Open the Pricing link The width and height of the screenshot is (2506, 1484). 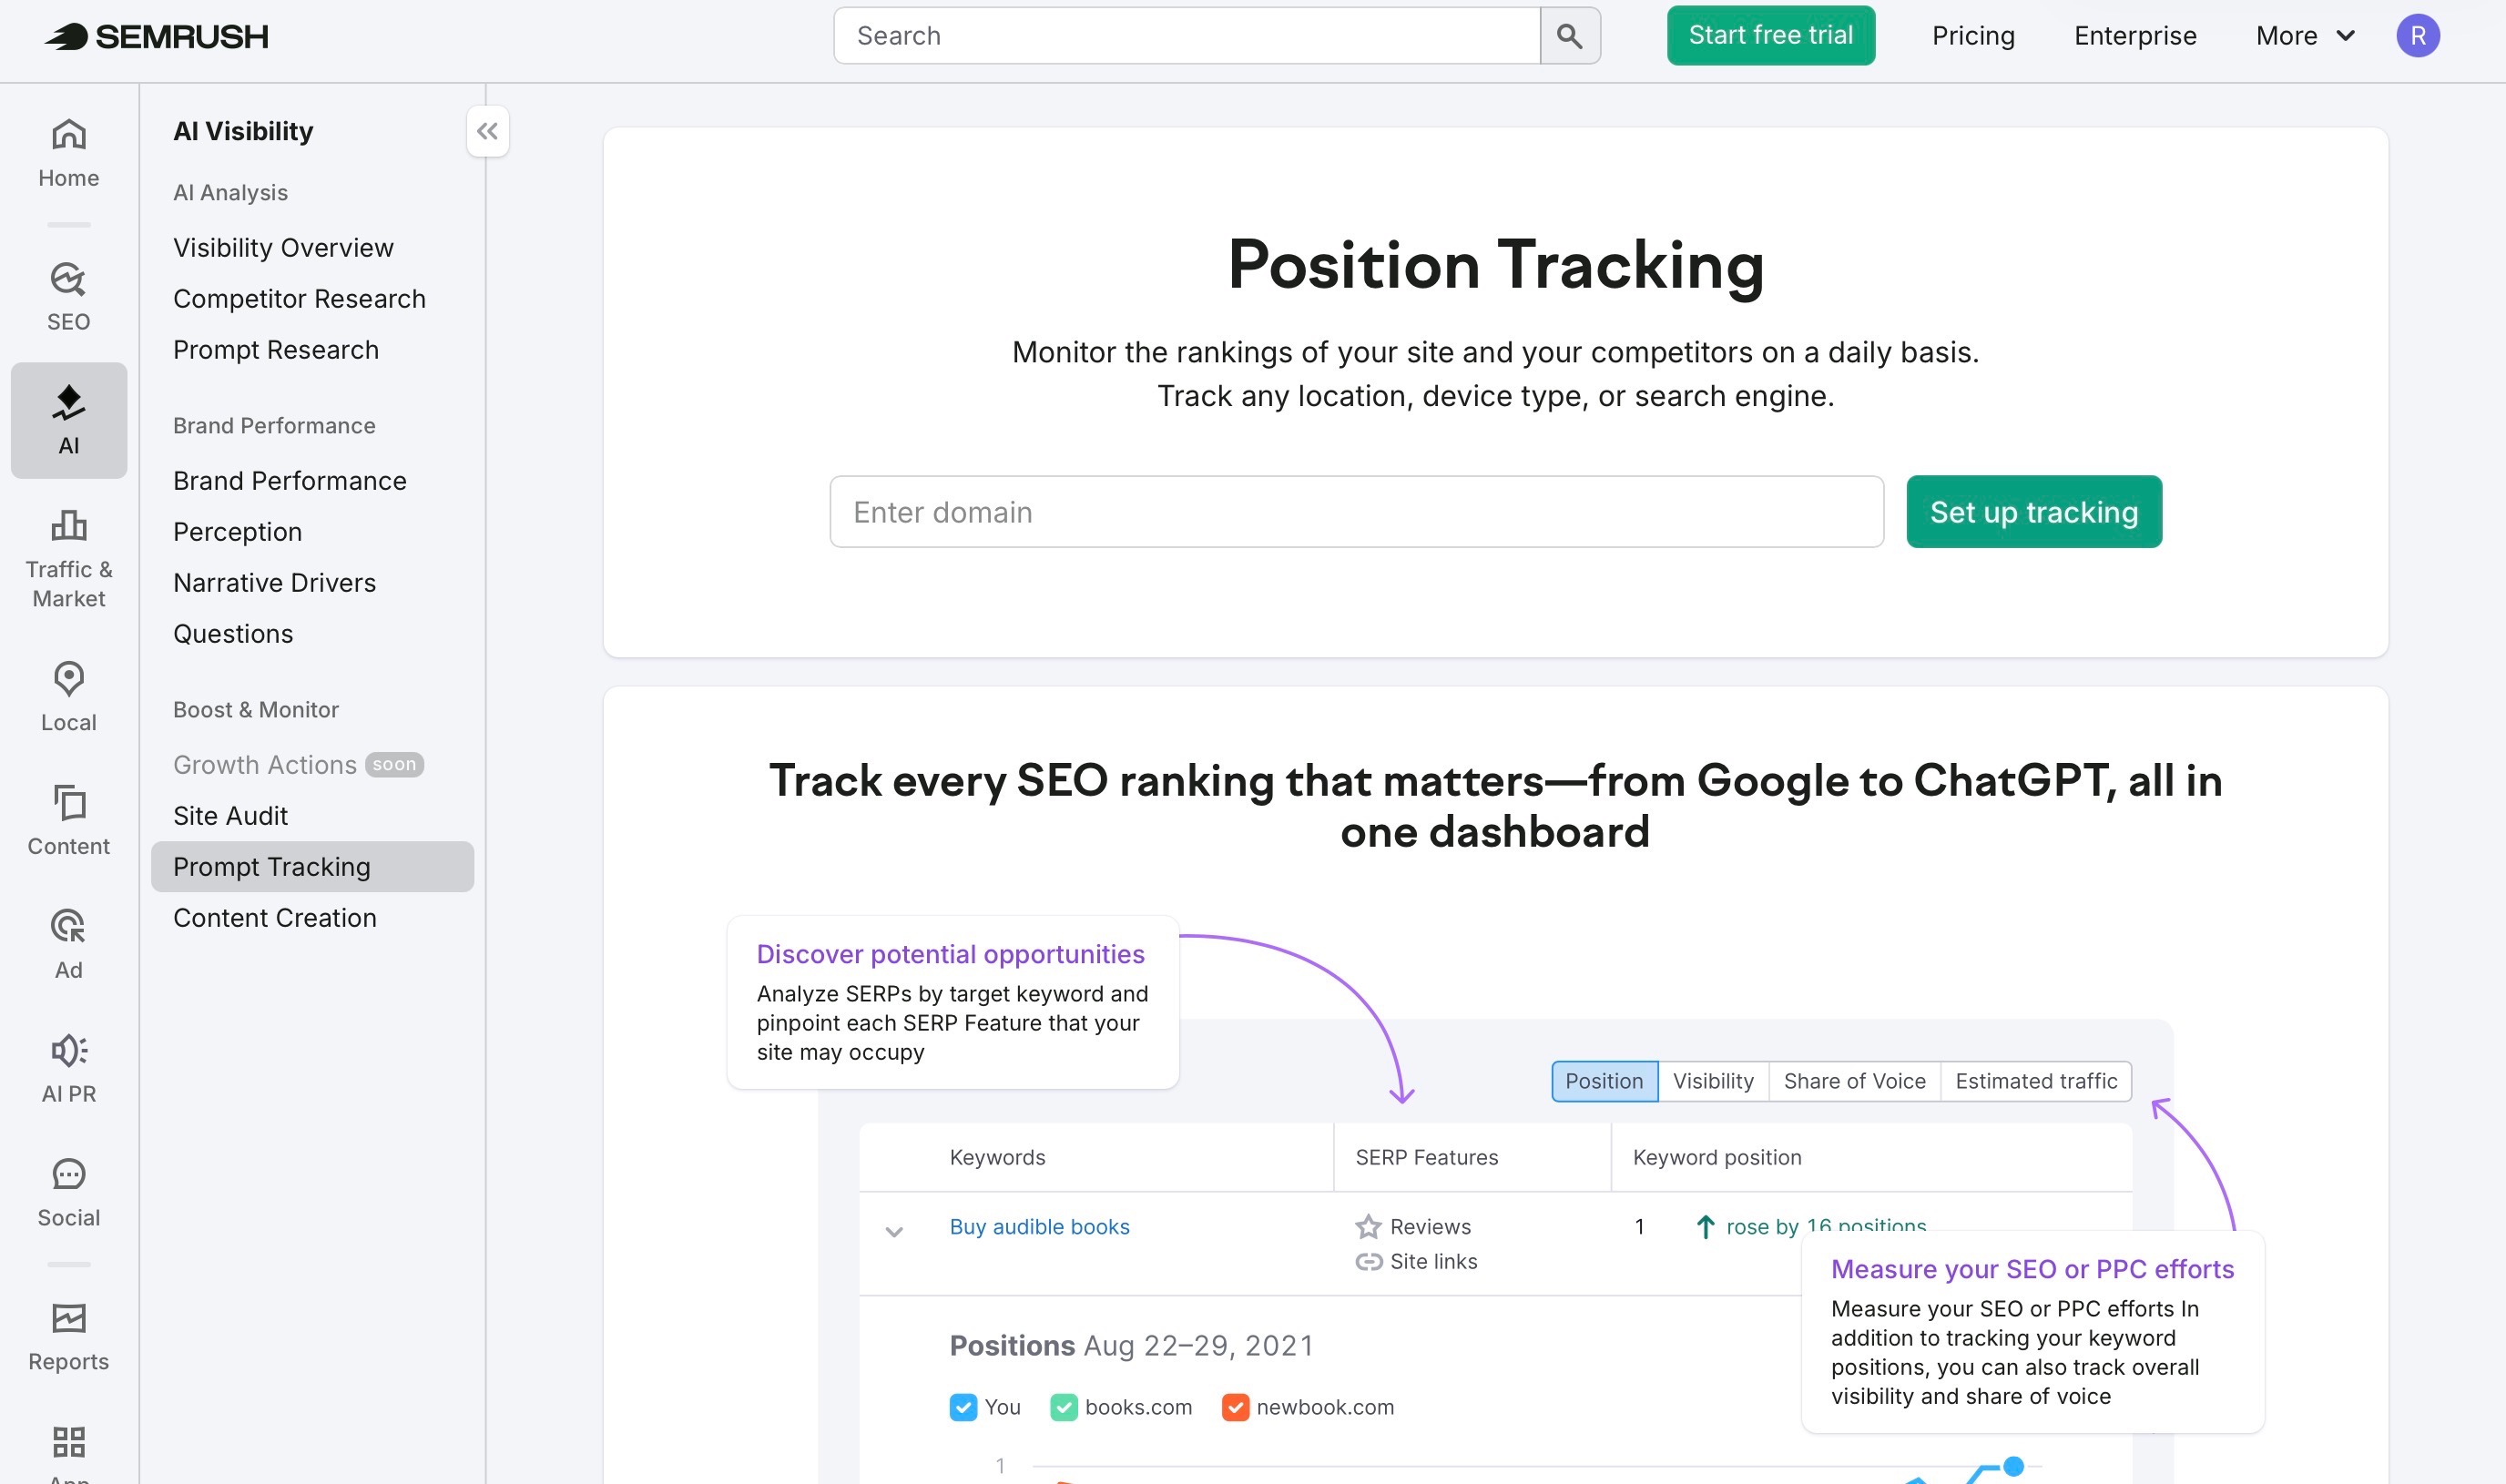[x=1972, y=36]
